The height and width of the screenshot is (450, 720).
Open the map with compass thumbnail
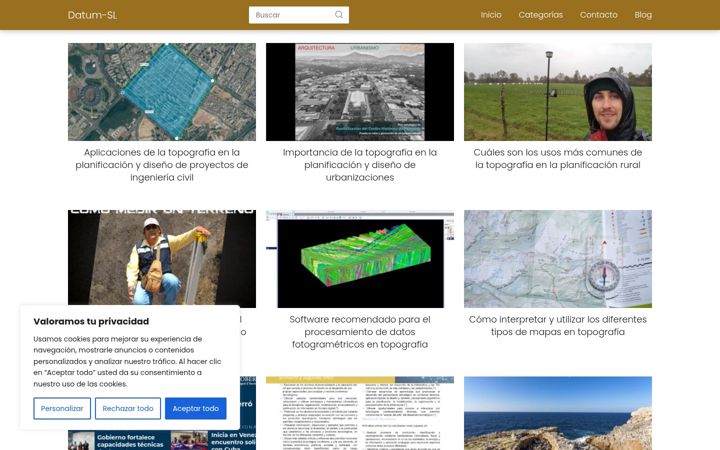[557, 259]
